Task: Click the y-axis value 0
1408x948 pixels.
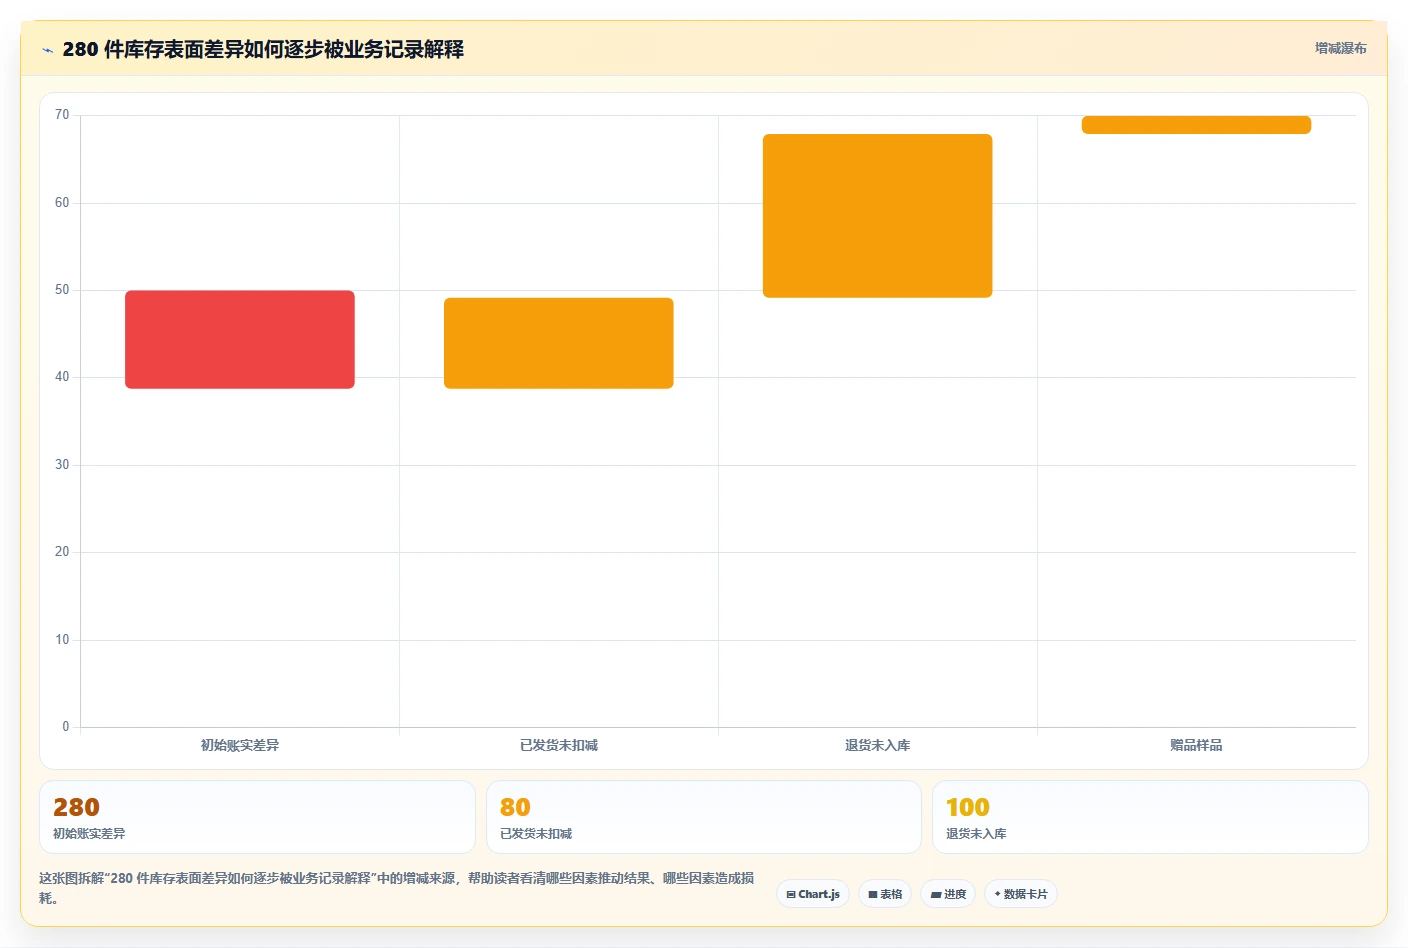Action: pyautogui.click(x=66, y=727)
